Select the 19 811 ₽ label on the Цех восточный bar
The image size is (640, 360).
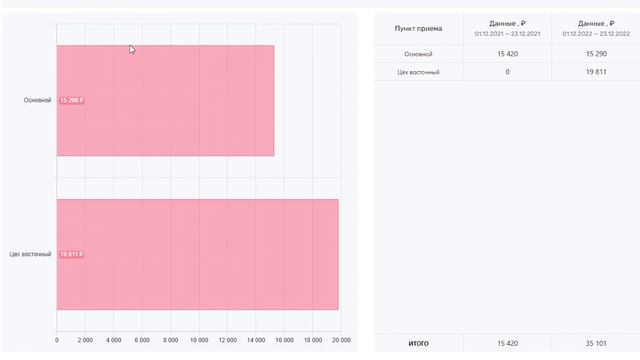[x=72, y=254]
